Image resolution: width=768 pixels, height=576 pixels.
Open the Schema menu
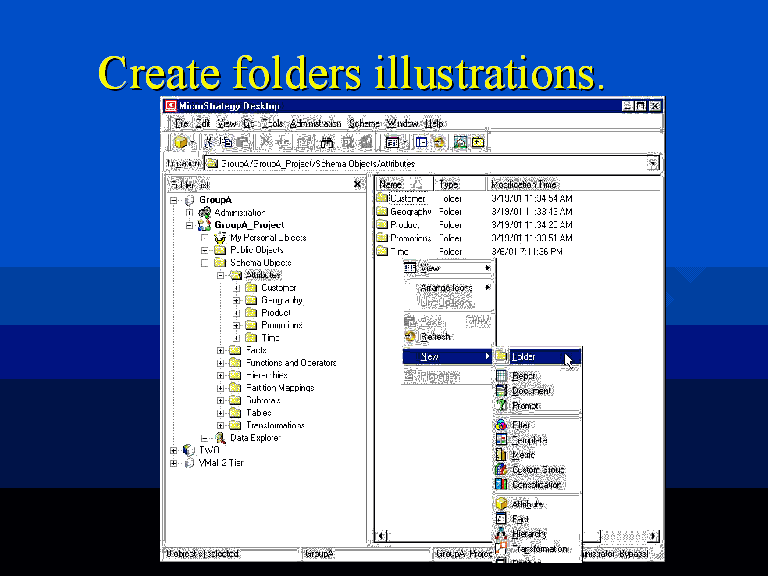coord(364,122)
